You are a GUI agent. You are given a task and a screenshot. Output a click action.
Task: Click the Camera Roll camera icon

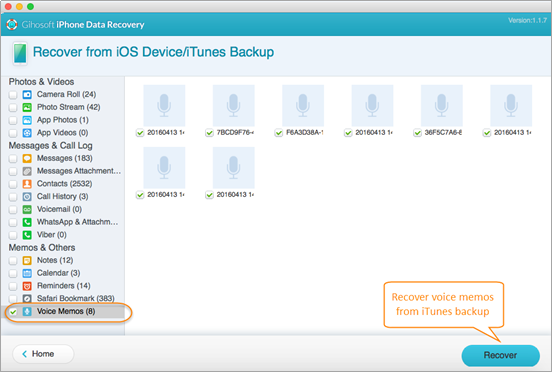click(x=27, y=94)
